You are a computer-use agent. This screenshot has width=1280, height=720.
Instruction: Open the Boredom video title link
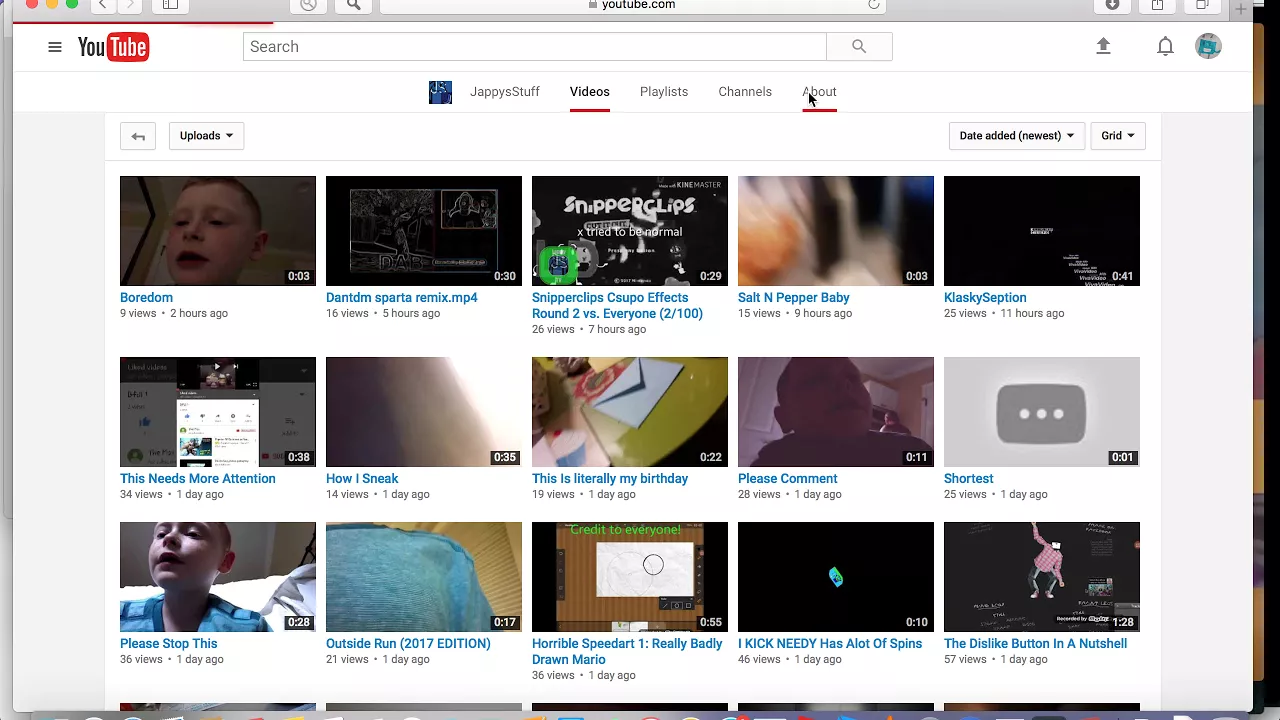pos(146,298)
